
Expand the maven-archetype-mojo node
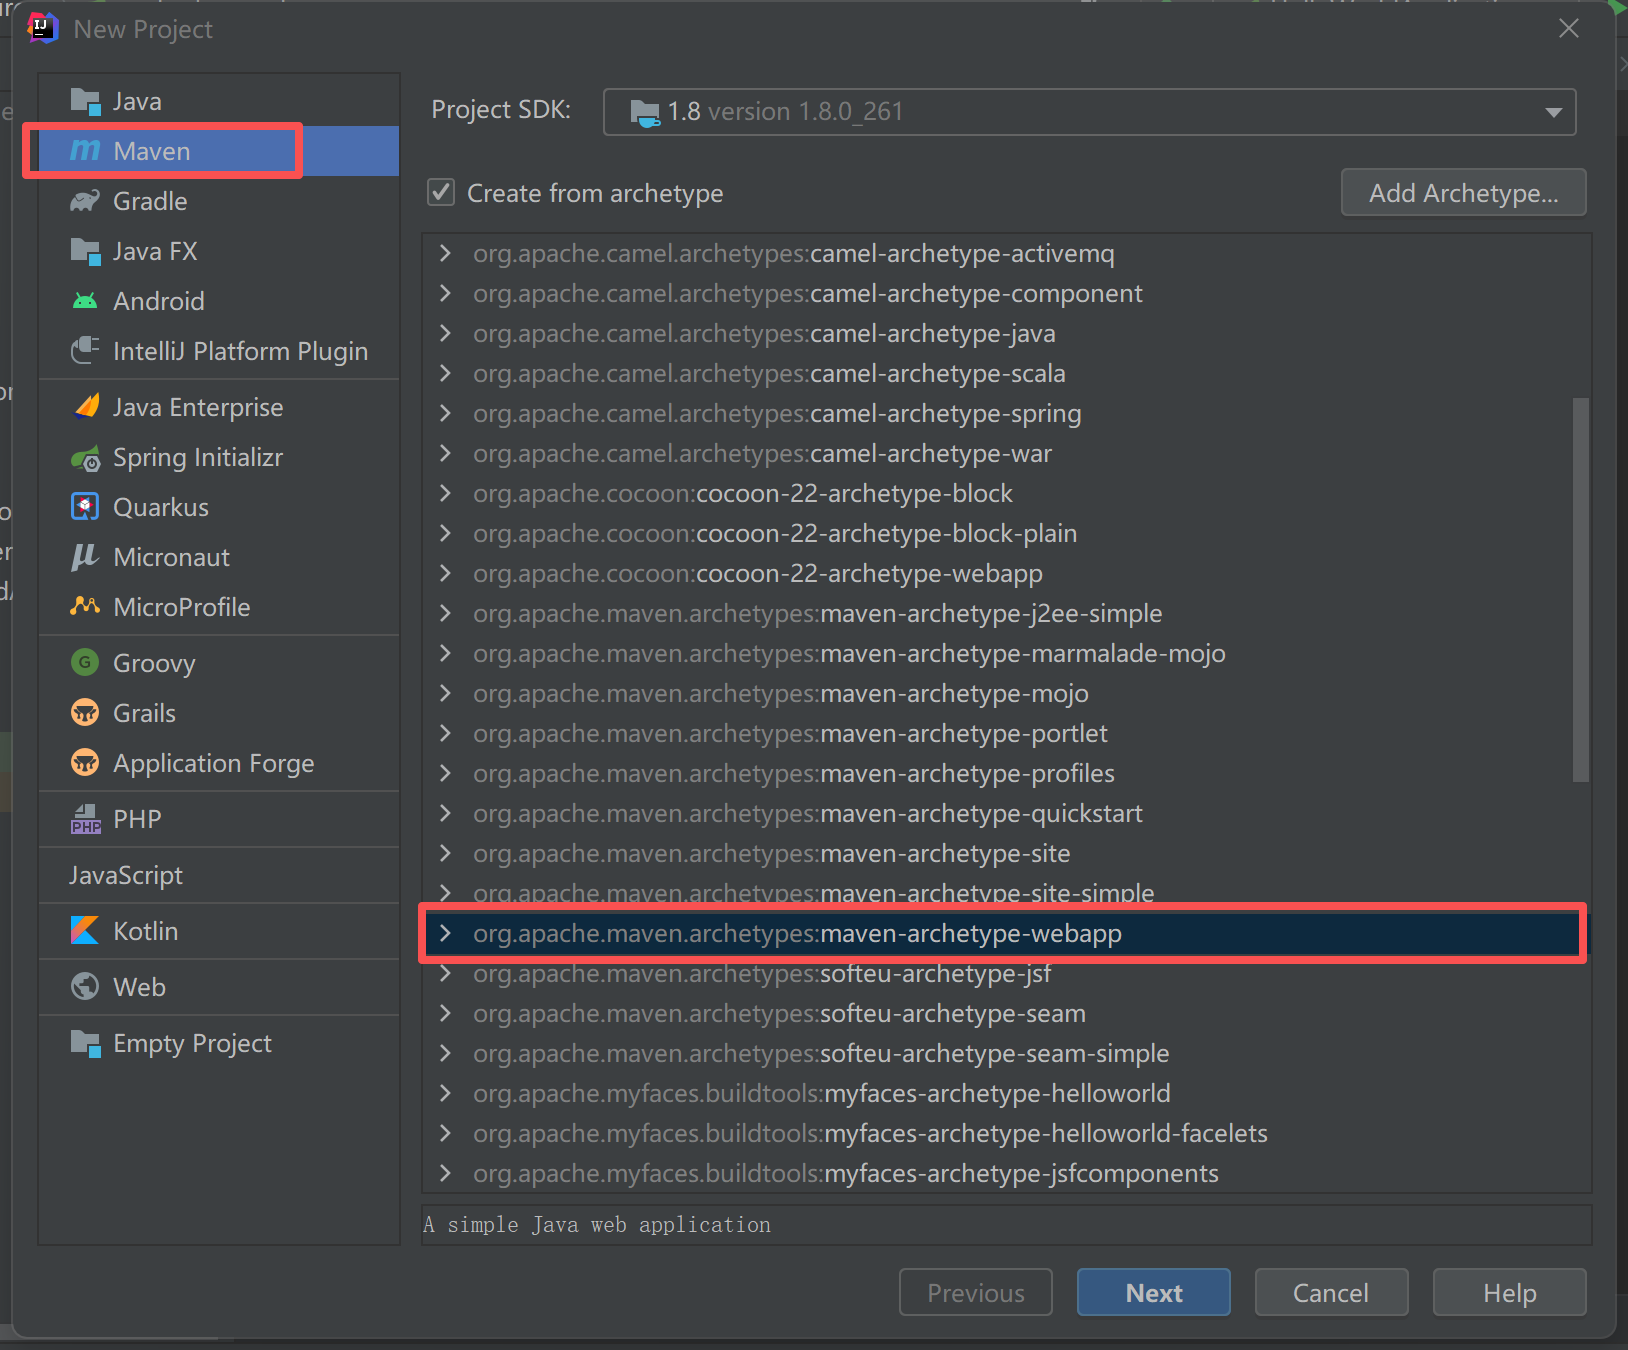[446, 693]
